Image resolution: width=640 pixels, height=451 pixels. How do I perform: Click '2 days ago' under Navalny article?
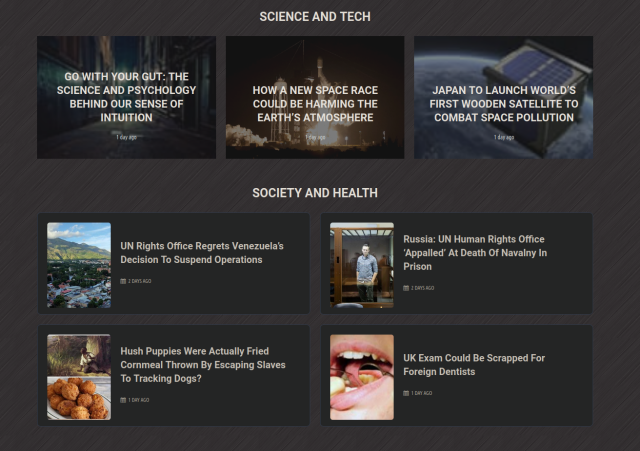[x=422, y=288]
